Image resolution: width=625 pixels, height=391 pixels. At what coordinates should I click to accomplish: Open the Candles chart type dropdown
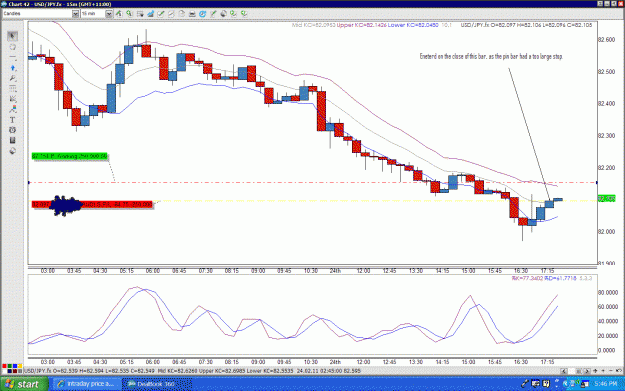[x=75, y=14]
